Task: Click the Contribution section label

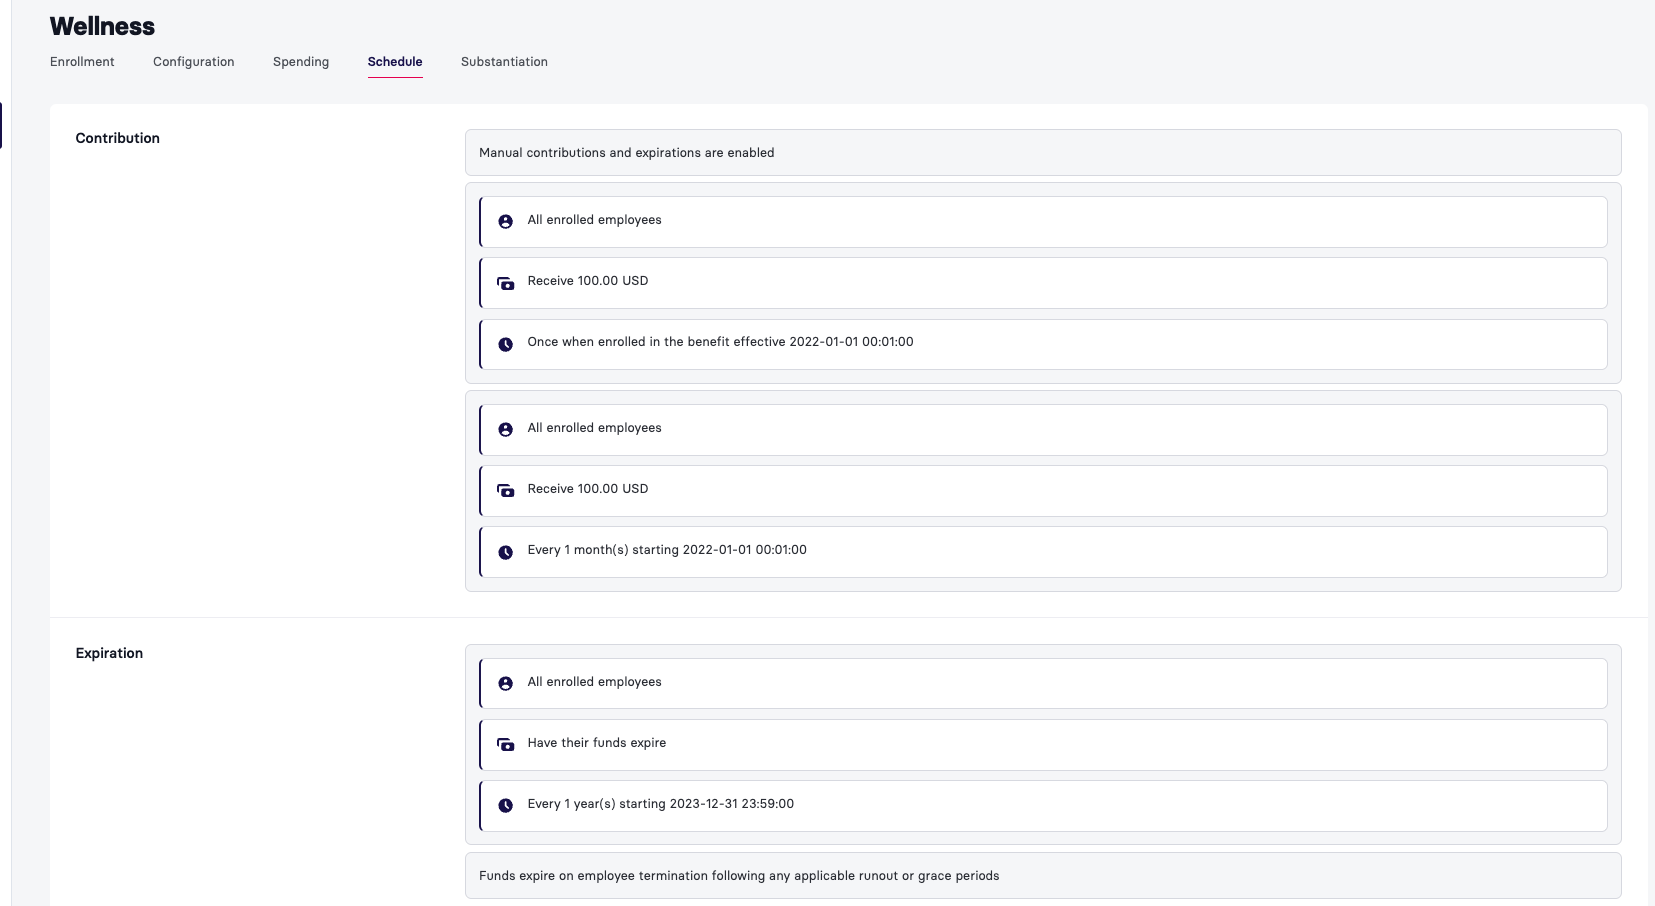Action: point(118,138)
